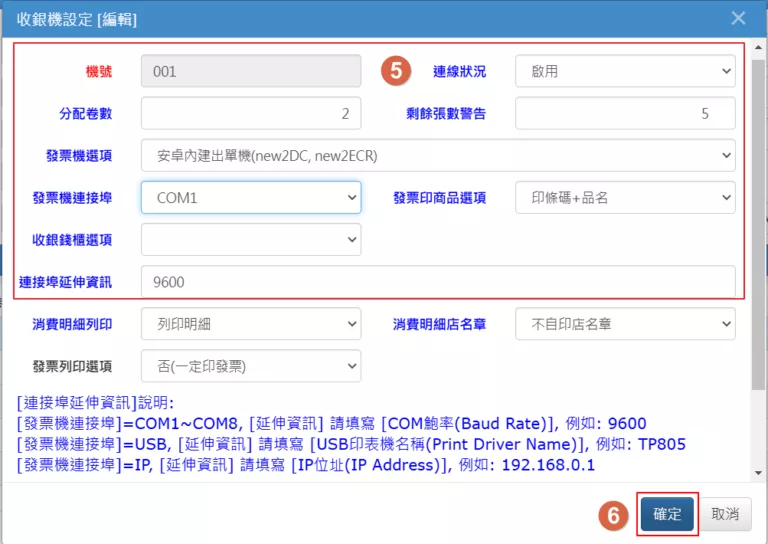This screenshot has height=544, width=768.
Task: Click the 消費明細店名章 label
Action: (439, 325)
